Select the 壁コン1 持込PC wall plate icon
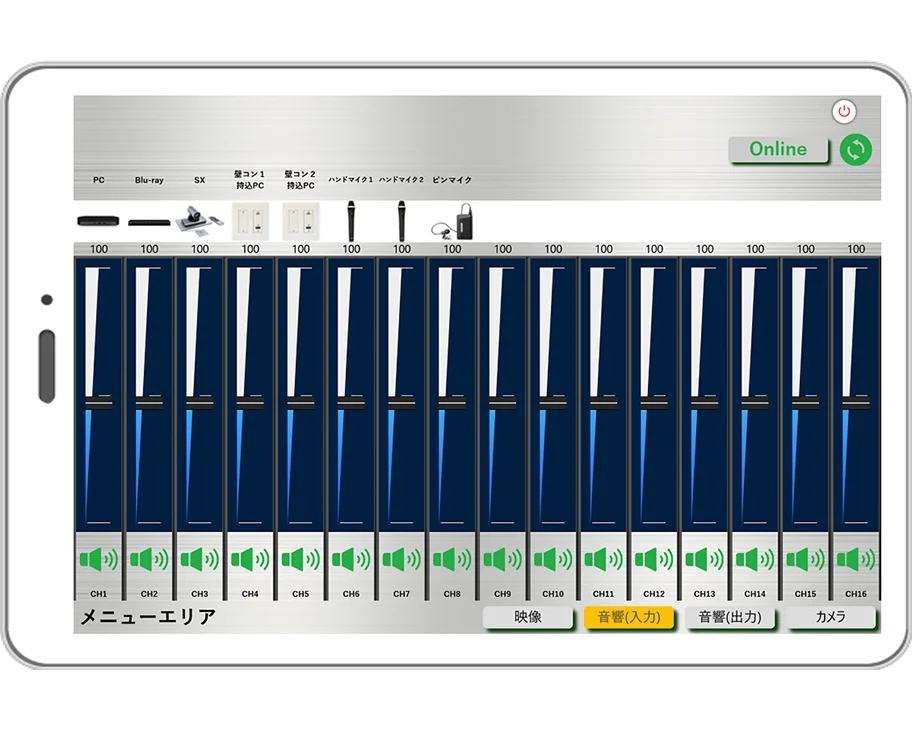Screen dimensions: 912x730 250,218
